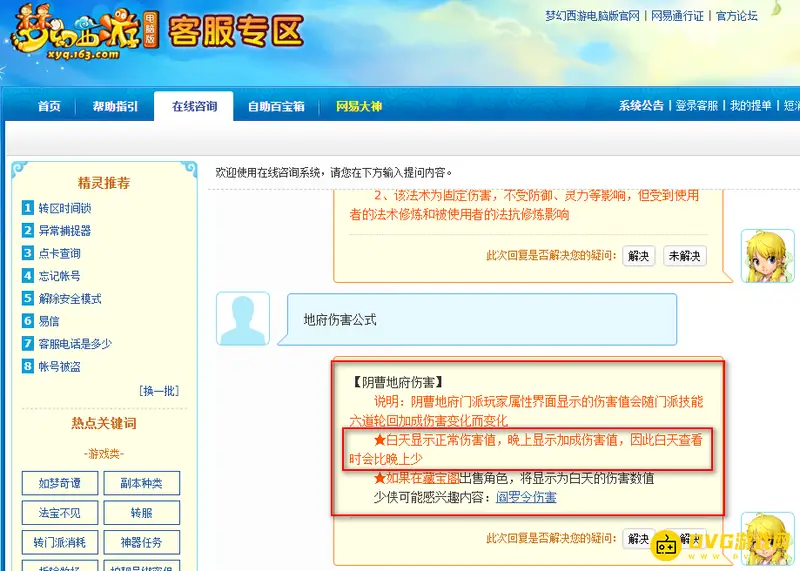Screen dimensions: 800x571
Task: Click the 法宝不见 keyword button
Action: (60, 512)
